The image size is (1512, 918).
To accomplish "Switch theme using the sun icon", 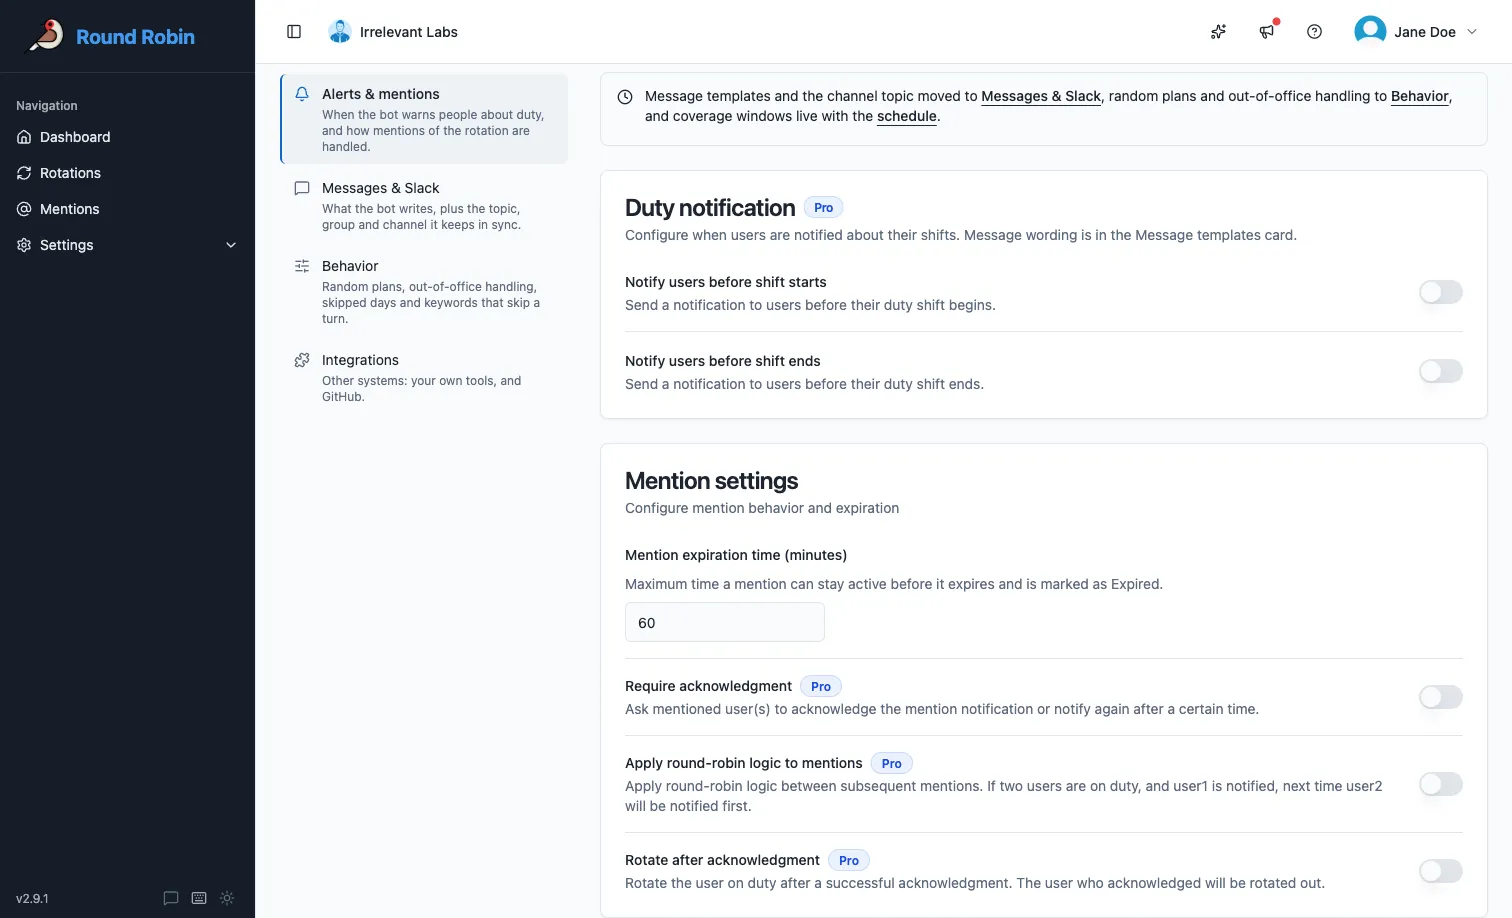I will (x=227, y=898).
